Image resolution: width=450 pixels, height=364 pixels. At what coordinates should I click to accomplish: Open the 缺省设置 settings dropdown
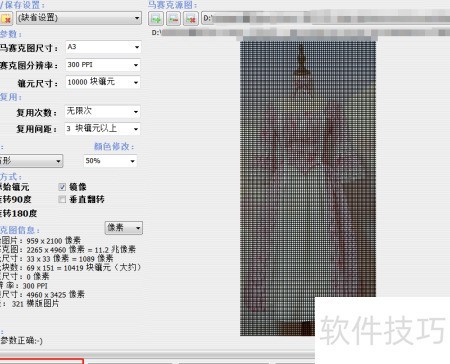79,18
